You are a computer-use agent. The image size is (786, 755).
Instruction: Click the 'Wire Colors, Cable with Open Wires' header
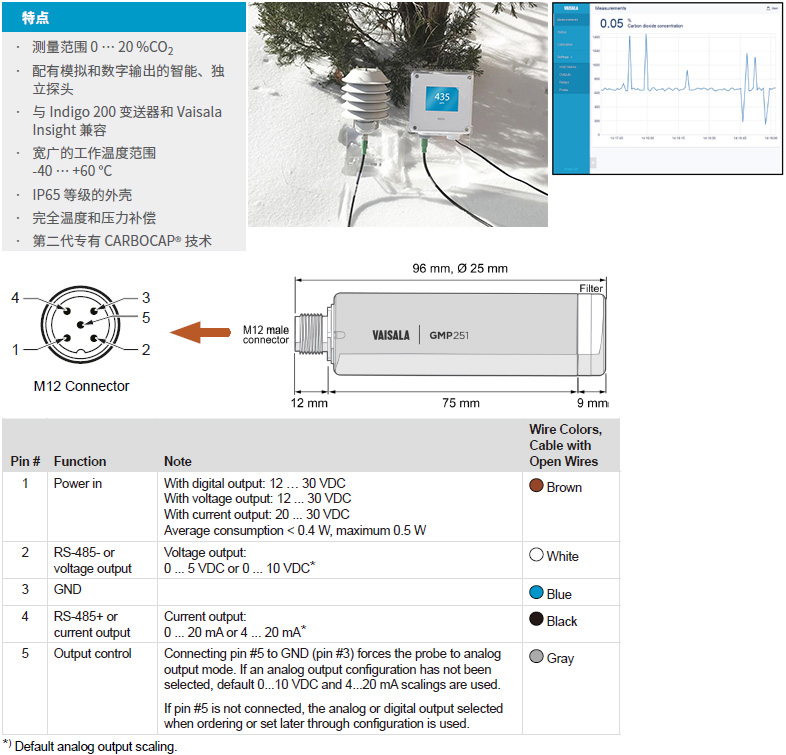click(x=565, y=445)
